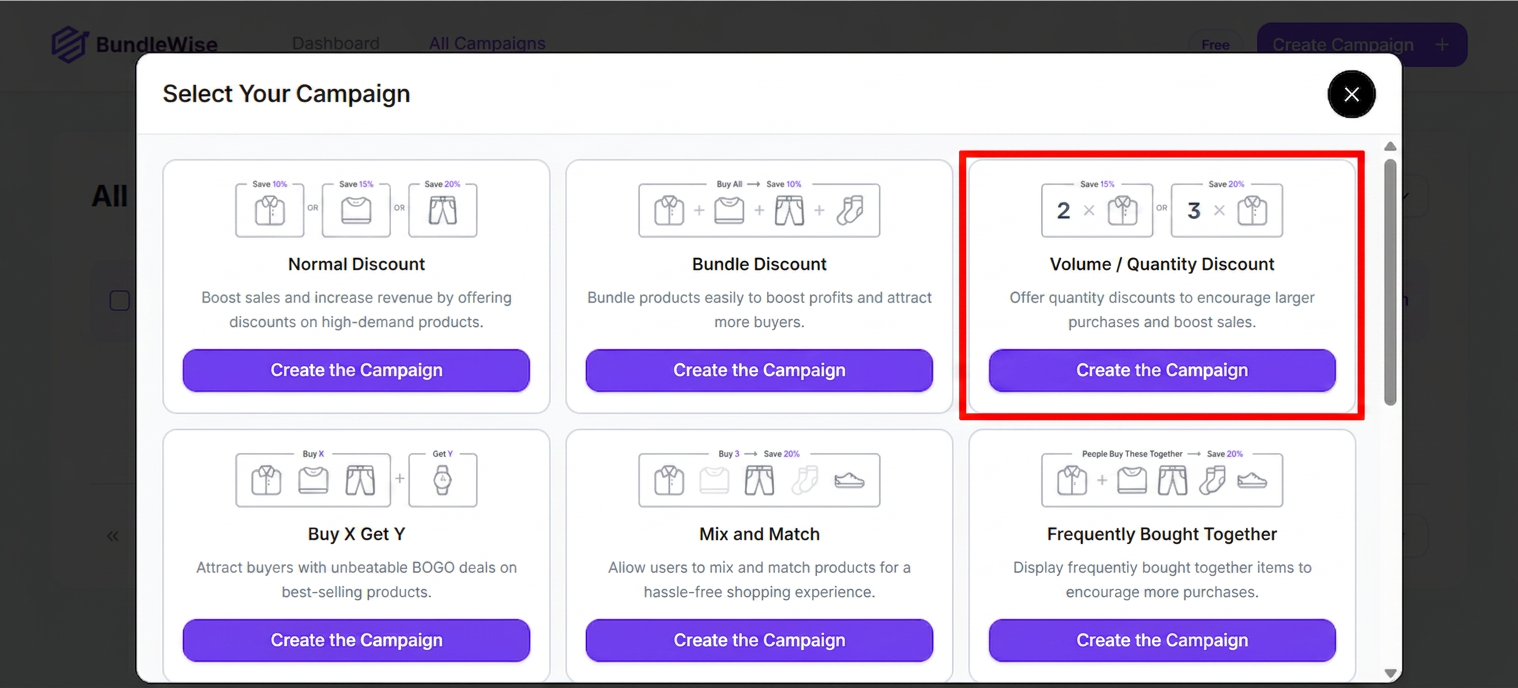Viewport: 1518px width, 688px height.
Task: Click the Volume / Quantity Discount heading
Action: pos(1162,264)
